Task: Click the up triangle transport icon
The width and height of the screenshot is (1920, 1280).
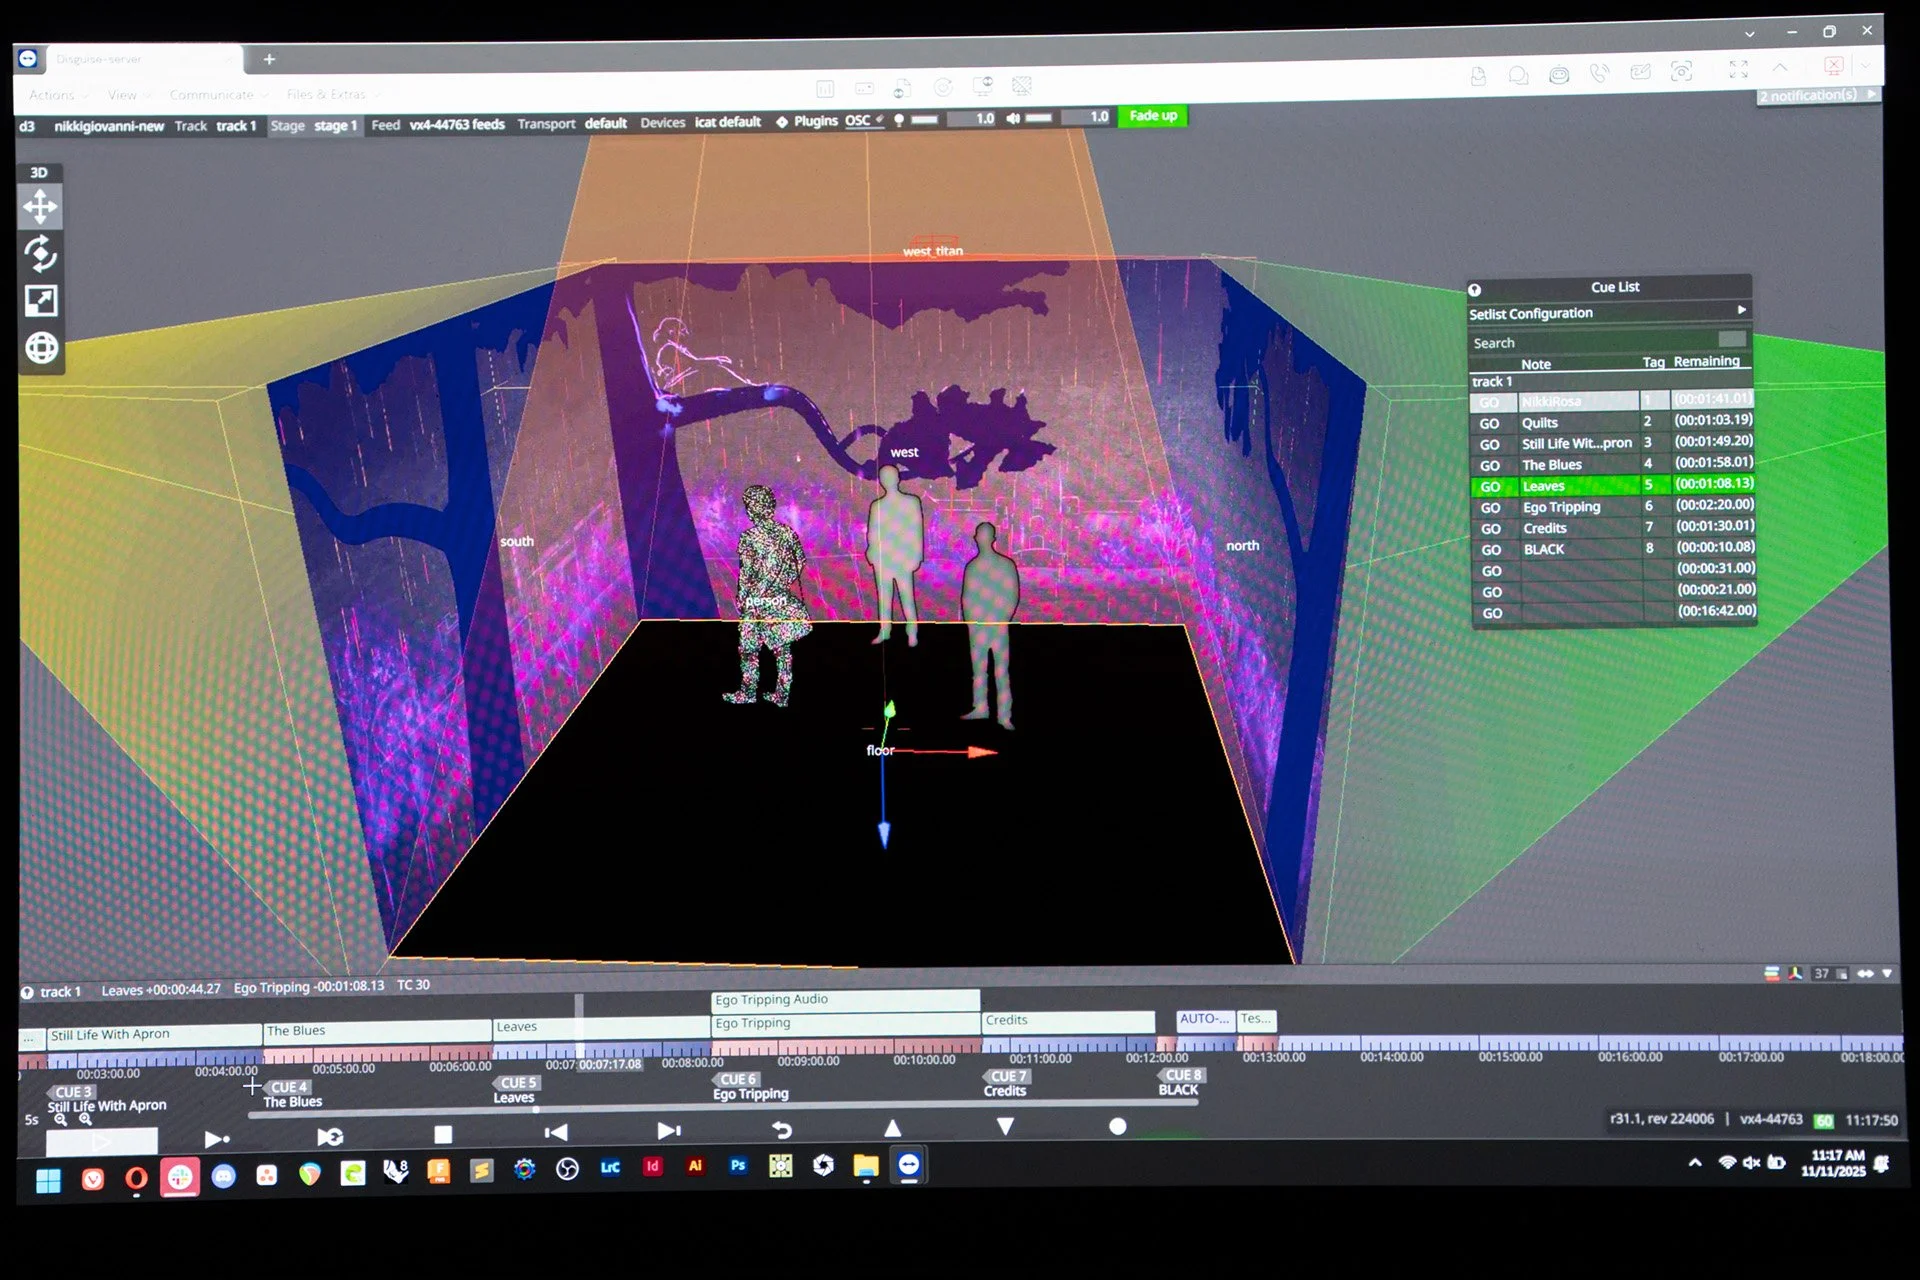Action: coord(893,1128)
